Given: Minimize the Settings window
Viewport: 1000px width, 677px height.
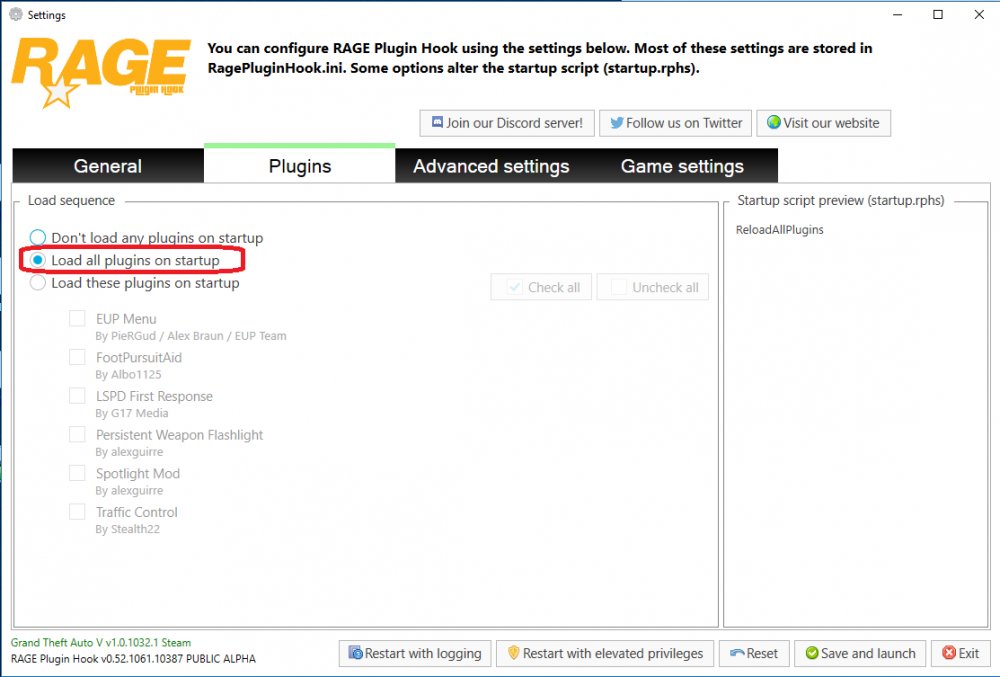Looking at the screenshot, I should (x=897, y=14).
